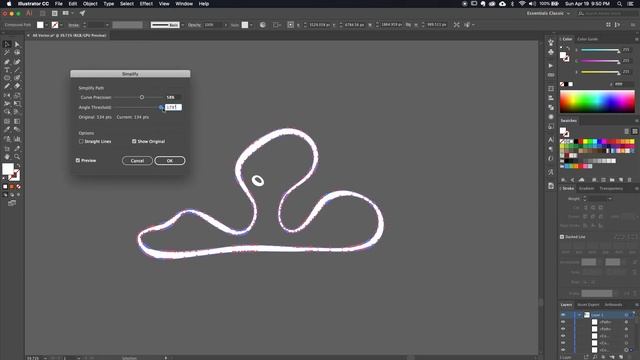Select the Eraser tool
Viewport: 640px width, 360px height.
(x=17, y=86)
